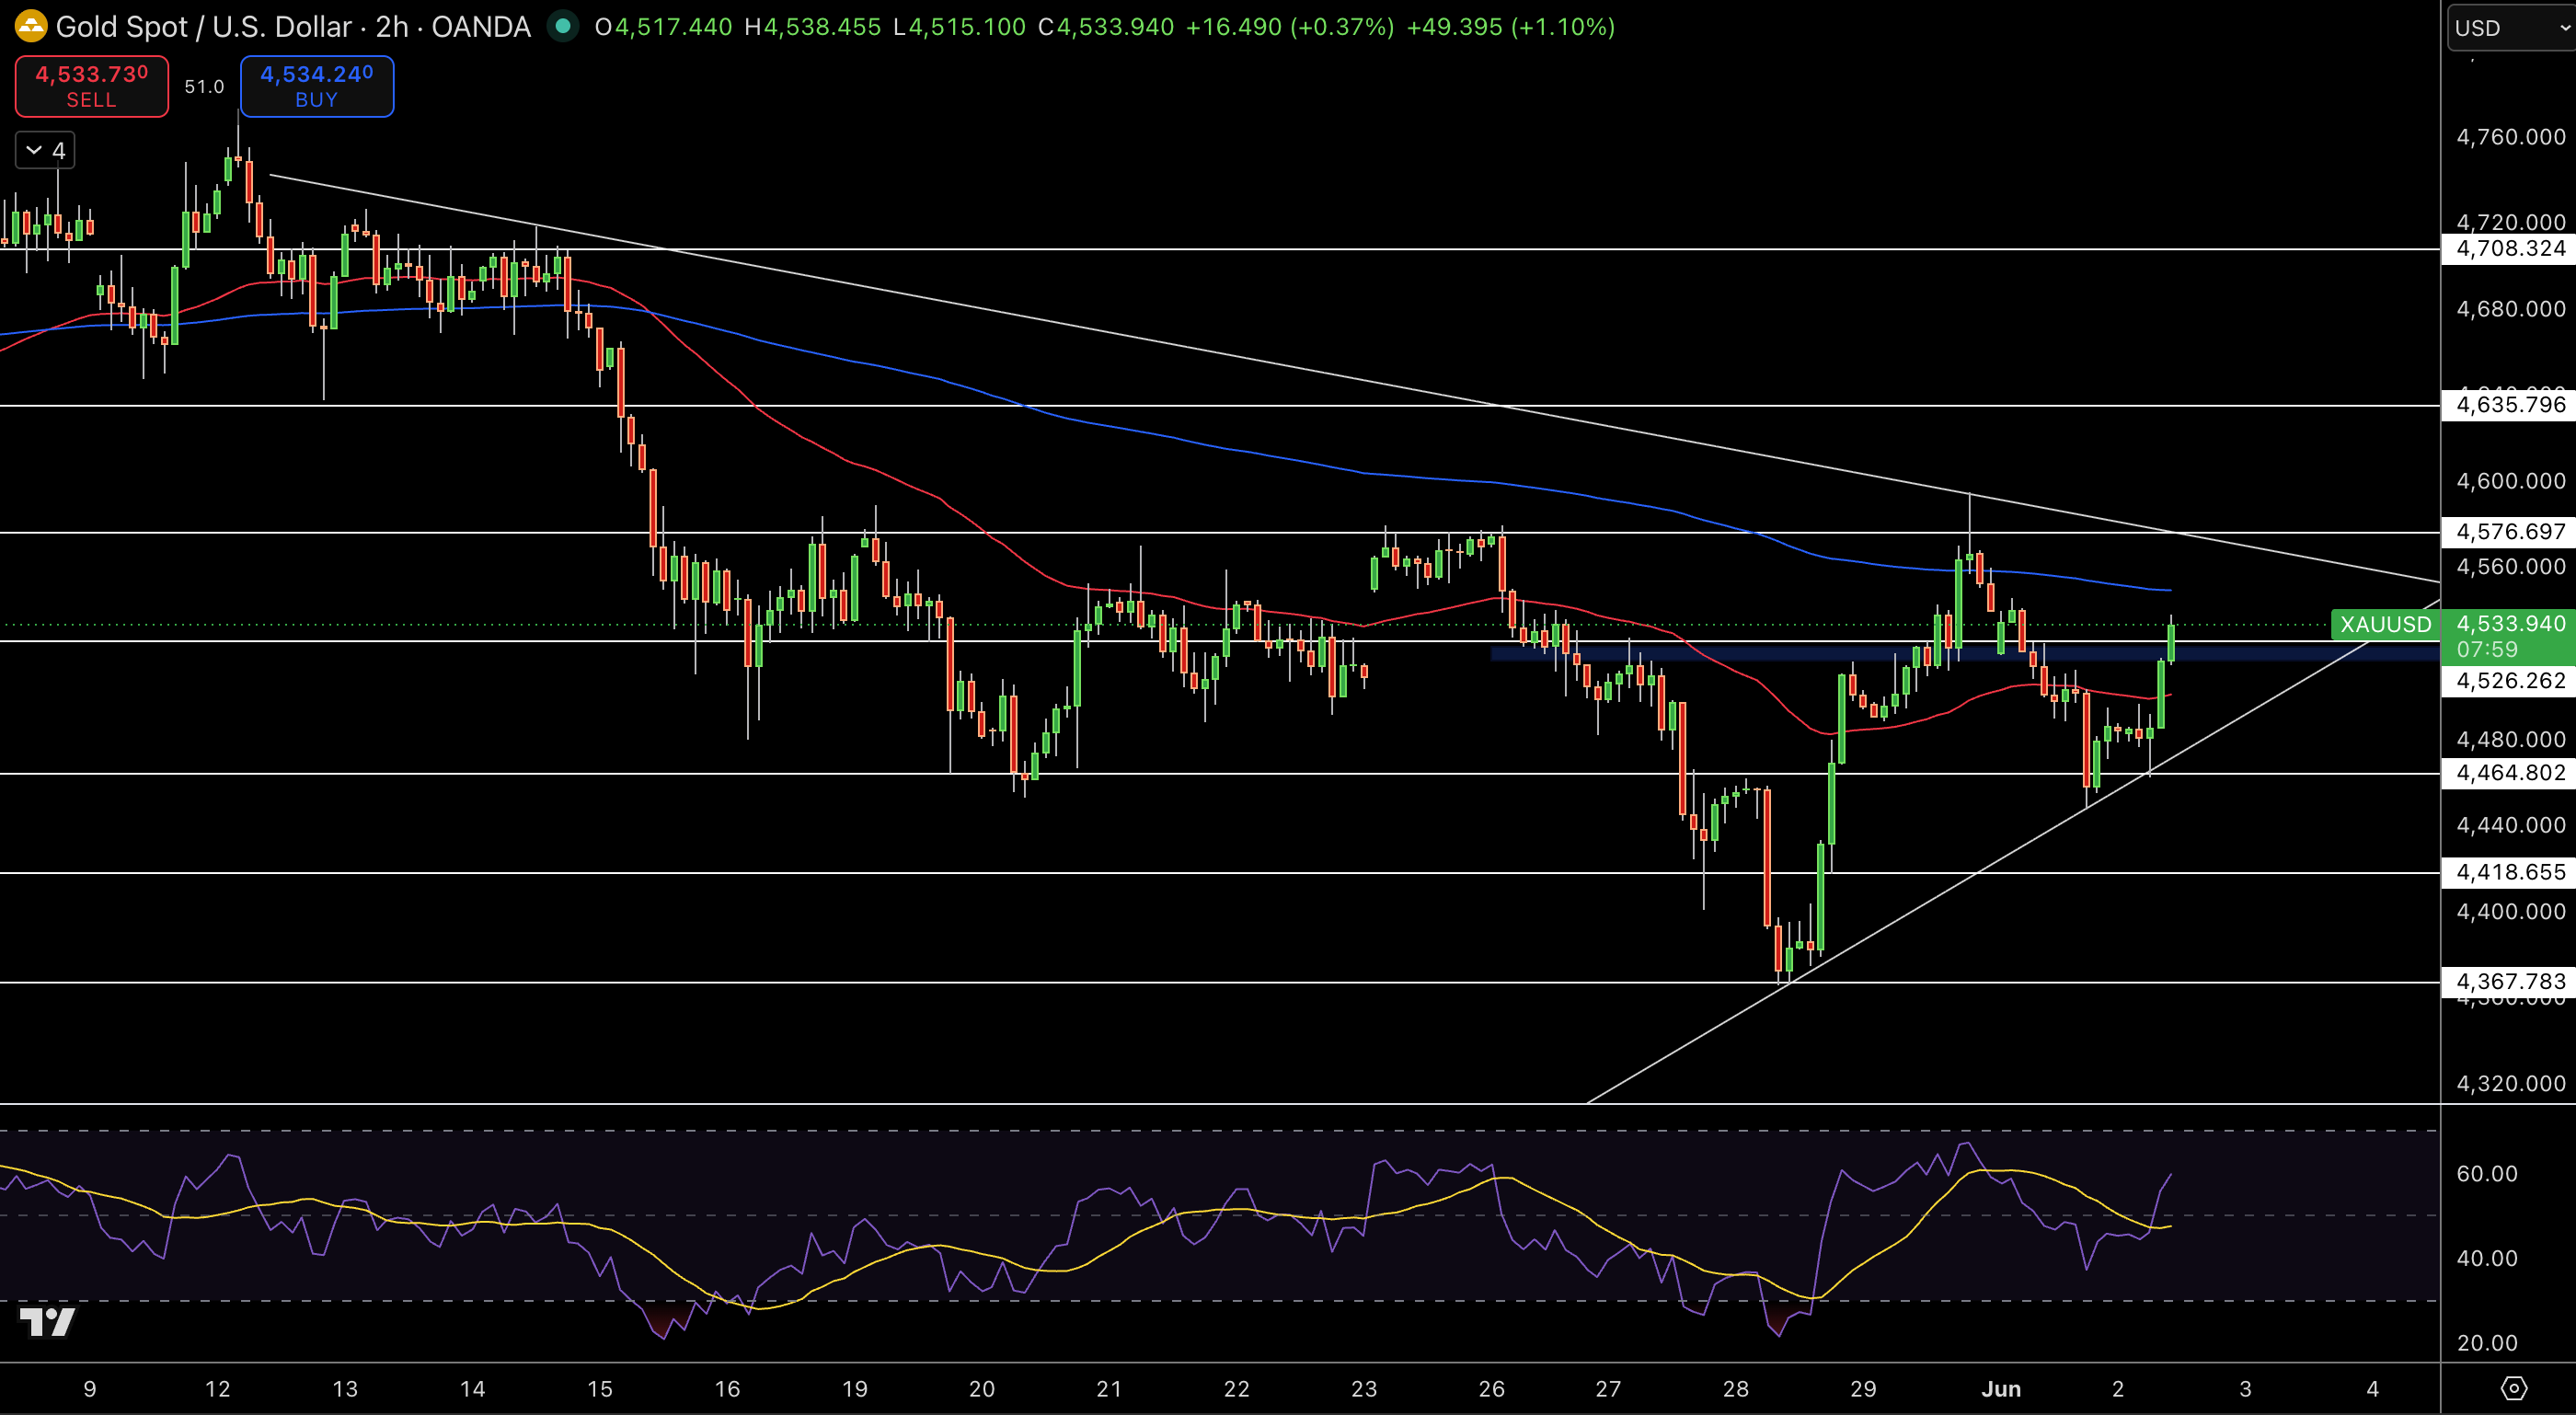
Task: Select the 4,635.796 horizontal line price label
Action: pos(2510,405)
